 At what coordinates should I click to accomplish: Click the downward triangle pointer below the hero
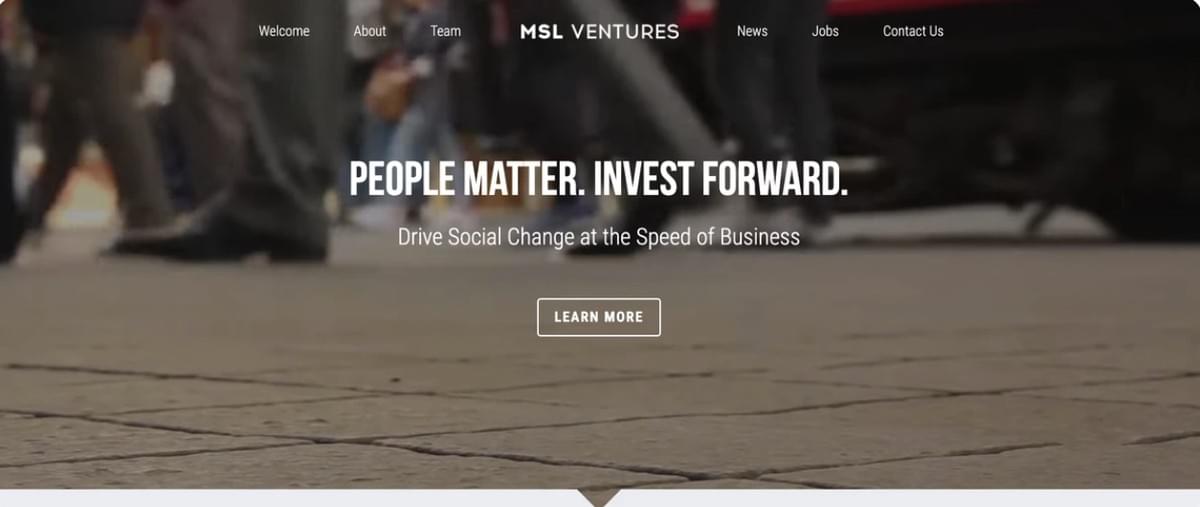click(x=599, y=497)
